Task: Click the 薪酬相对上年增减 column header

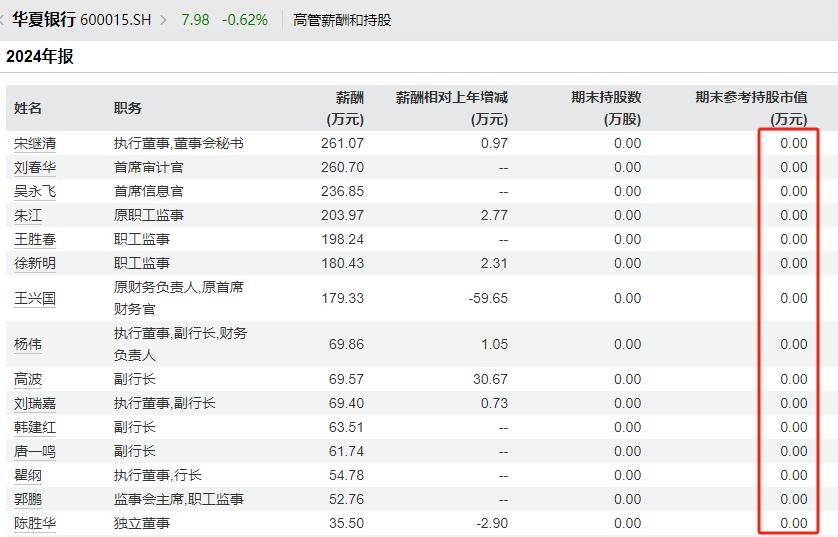Action: coord(452,108)
